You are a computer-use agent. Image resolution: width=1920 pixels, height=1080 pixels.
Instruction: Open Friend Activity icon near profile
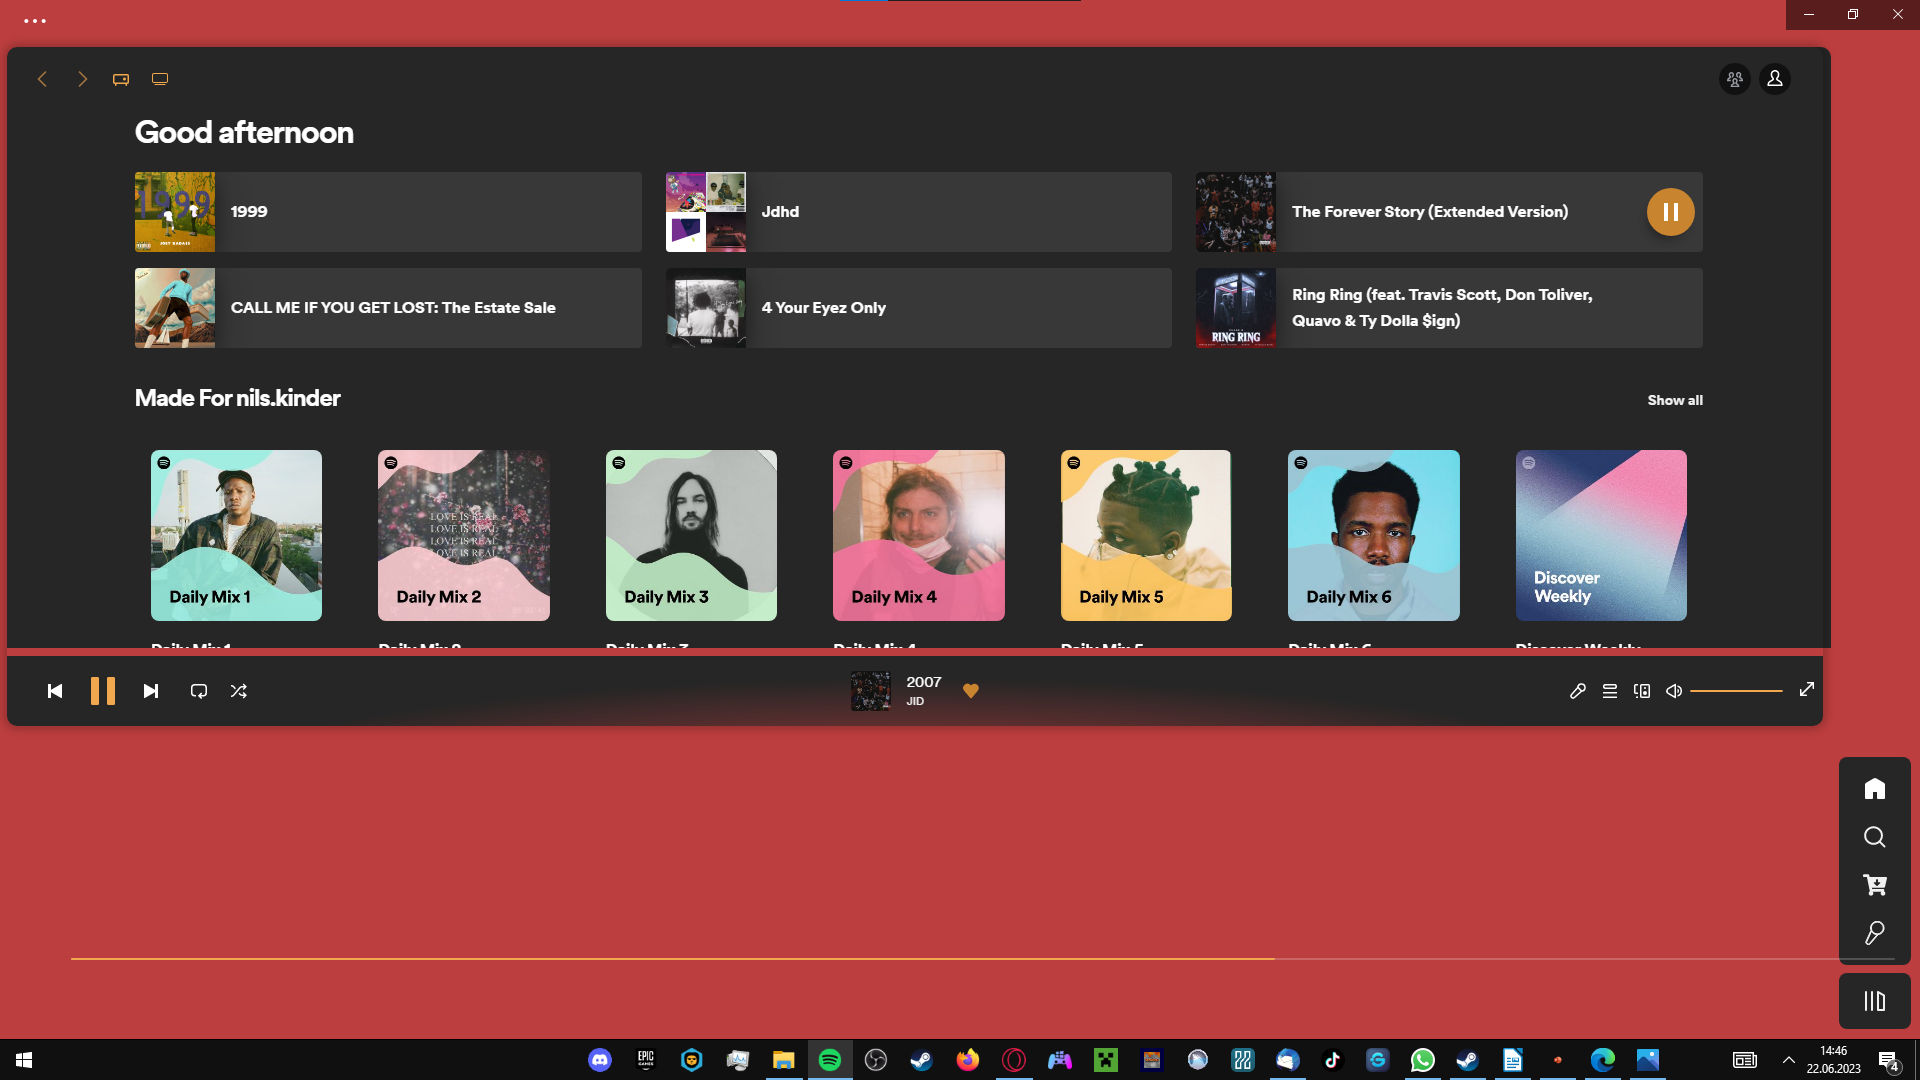pyautogui.click(x=1734, y=79)
